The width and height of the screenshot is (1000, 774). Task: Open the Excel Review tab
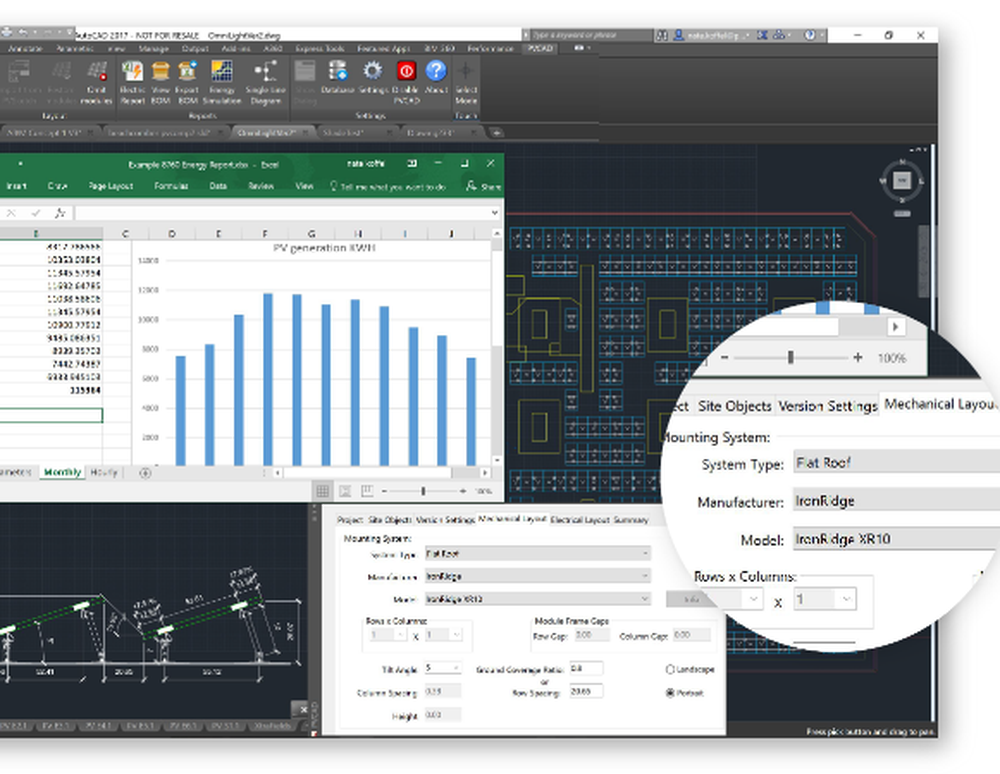pos(260,186)
